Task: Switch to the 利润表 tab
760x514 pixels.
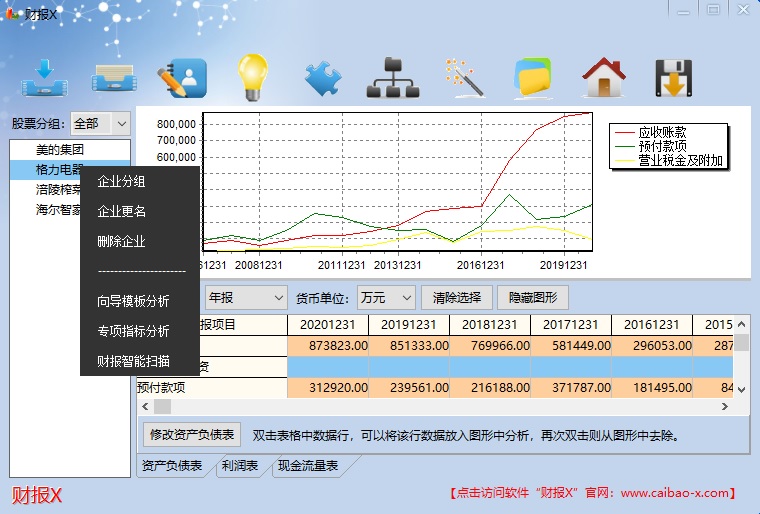Action: coord(240,466)
